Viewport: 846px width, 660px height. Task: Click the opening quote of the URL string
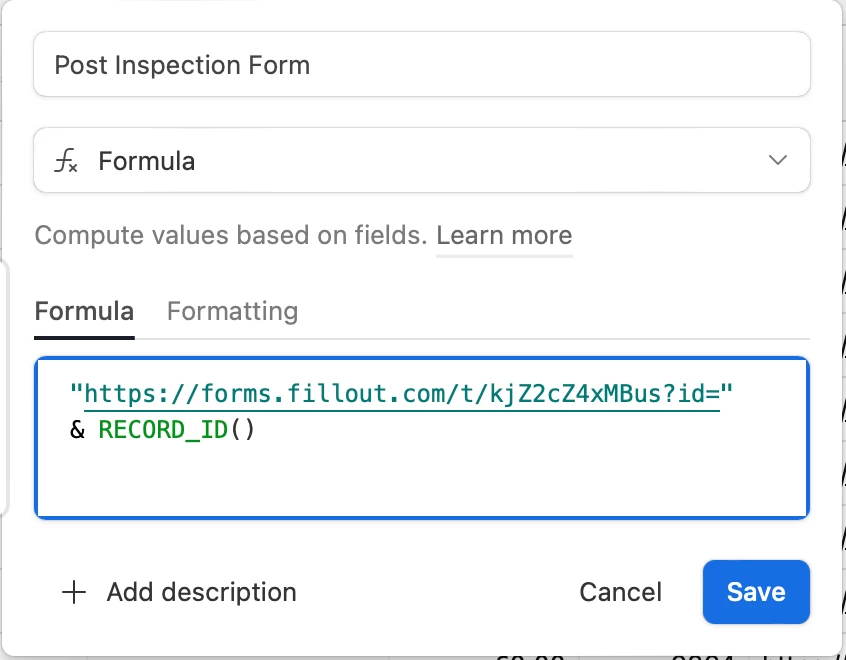[77, 394]
